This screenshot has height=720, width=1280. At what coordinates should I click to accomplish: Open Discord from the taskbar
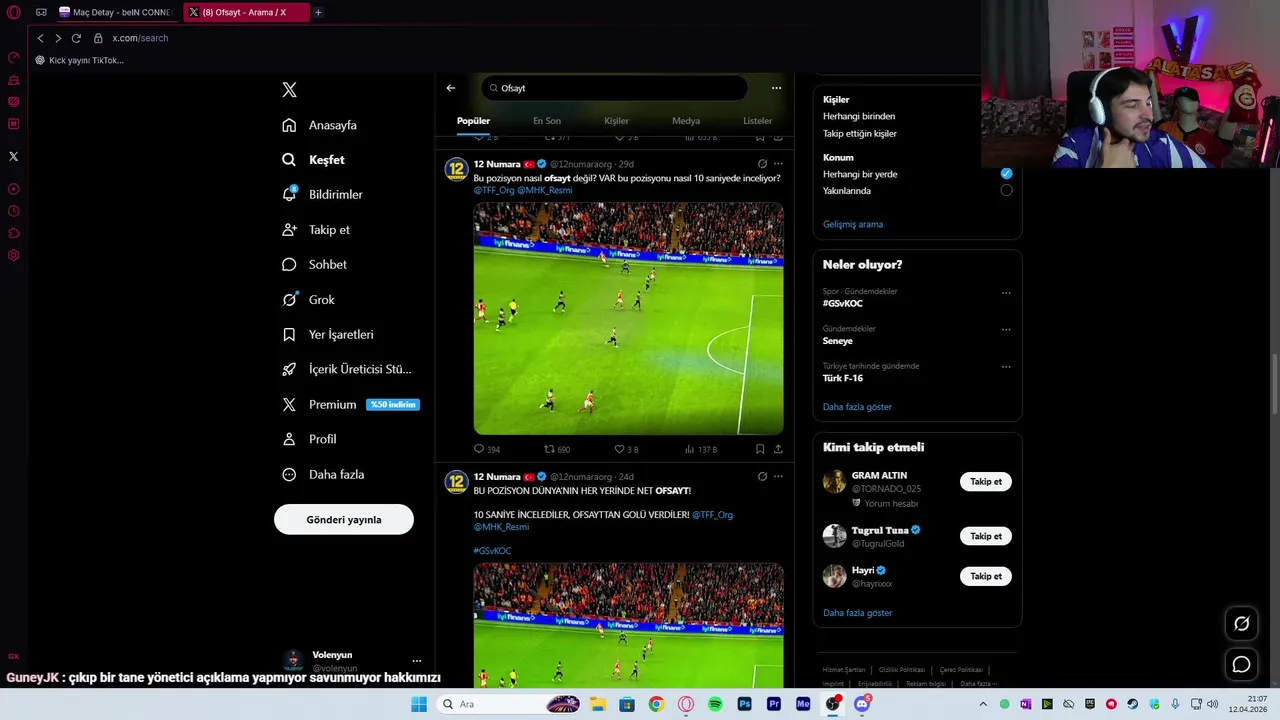click(862, 704)
